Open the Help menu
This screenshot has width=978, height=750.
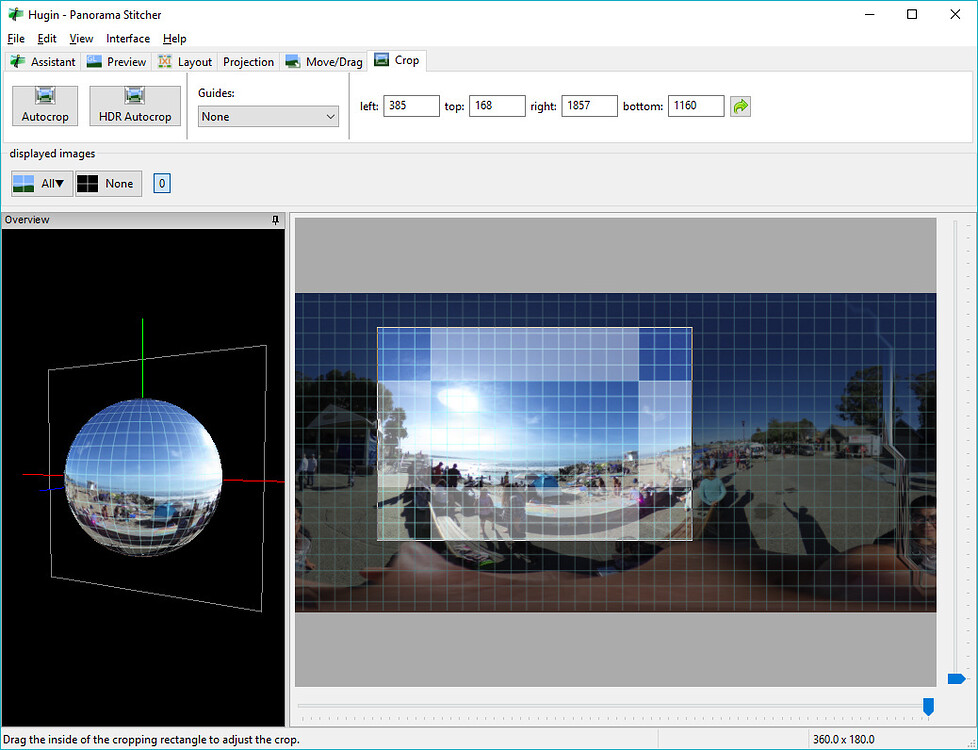[x=175, y=38]
